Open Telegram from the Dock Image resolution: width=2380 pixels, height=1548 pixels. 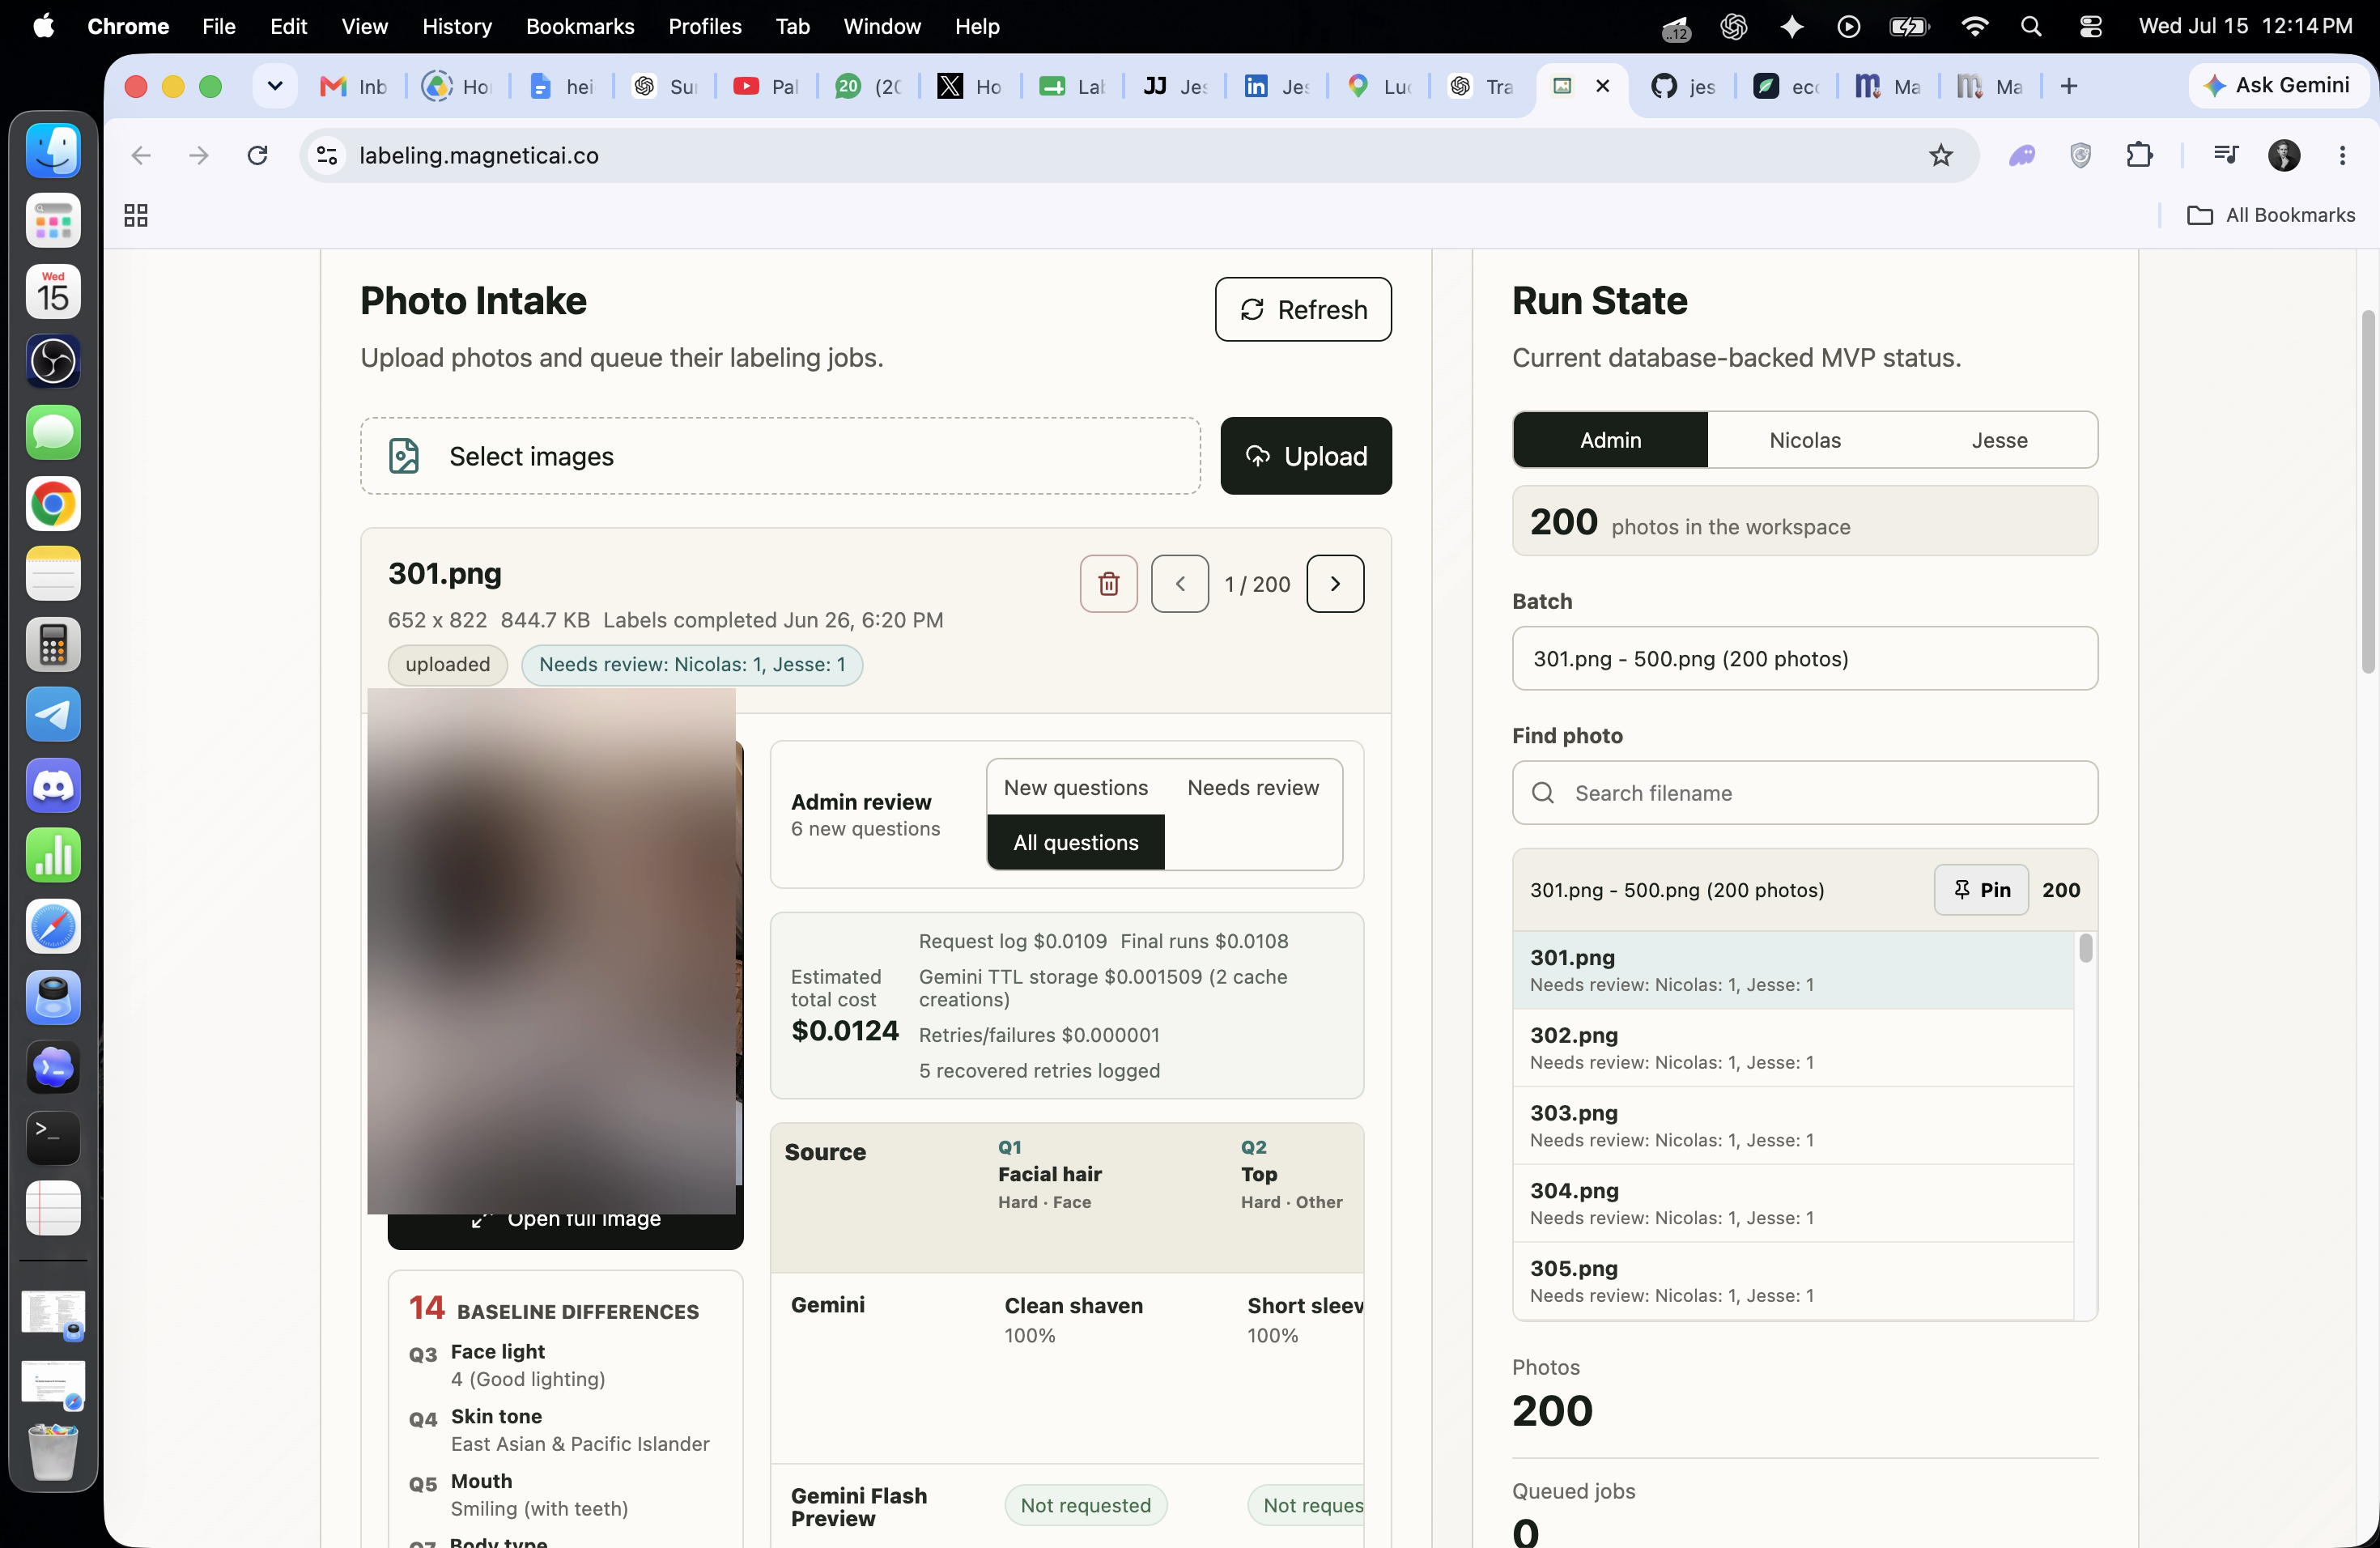(x=53, y=715)
